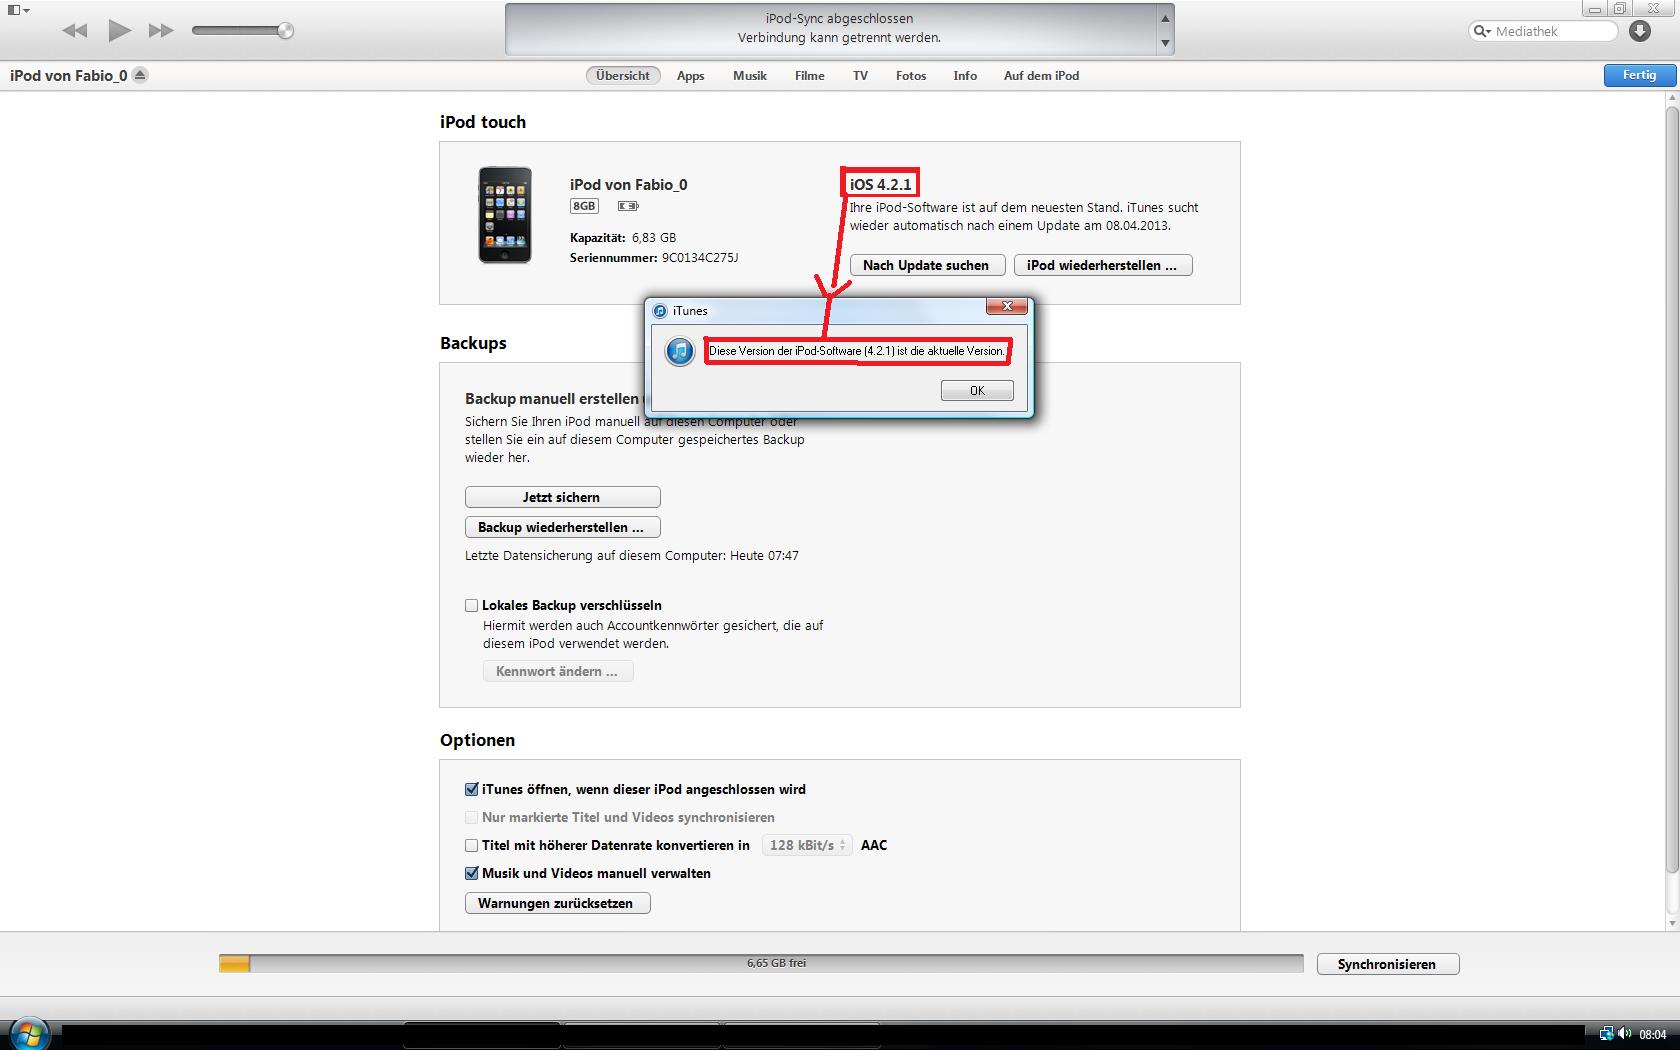
Task: Click Jetzt sichern to back up now
Action: (562, 497)
